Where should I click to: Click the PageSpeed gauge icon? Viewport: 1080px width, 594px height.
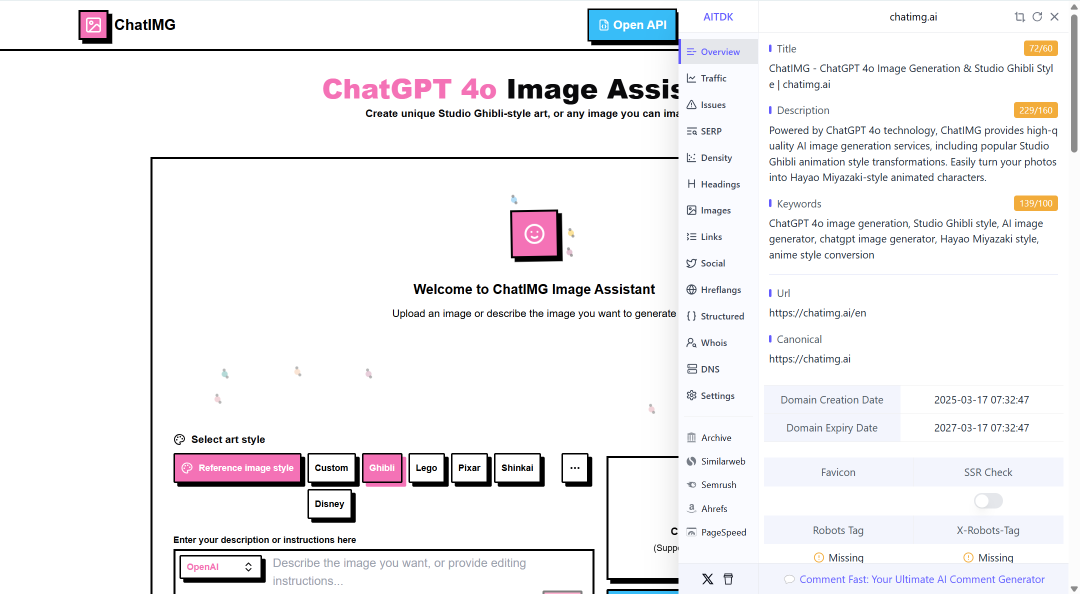692,532
